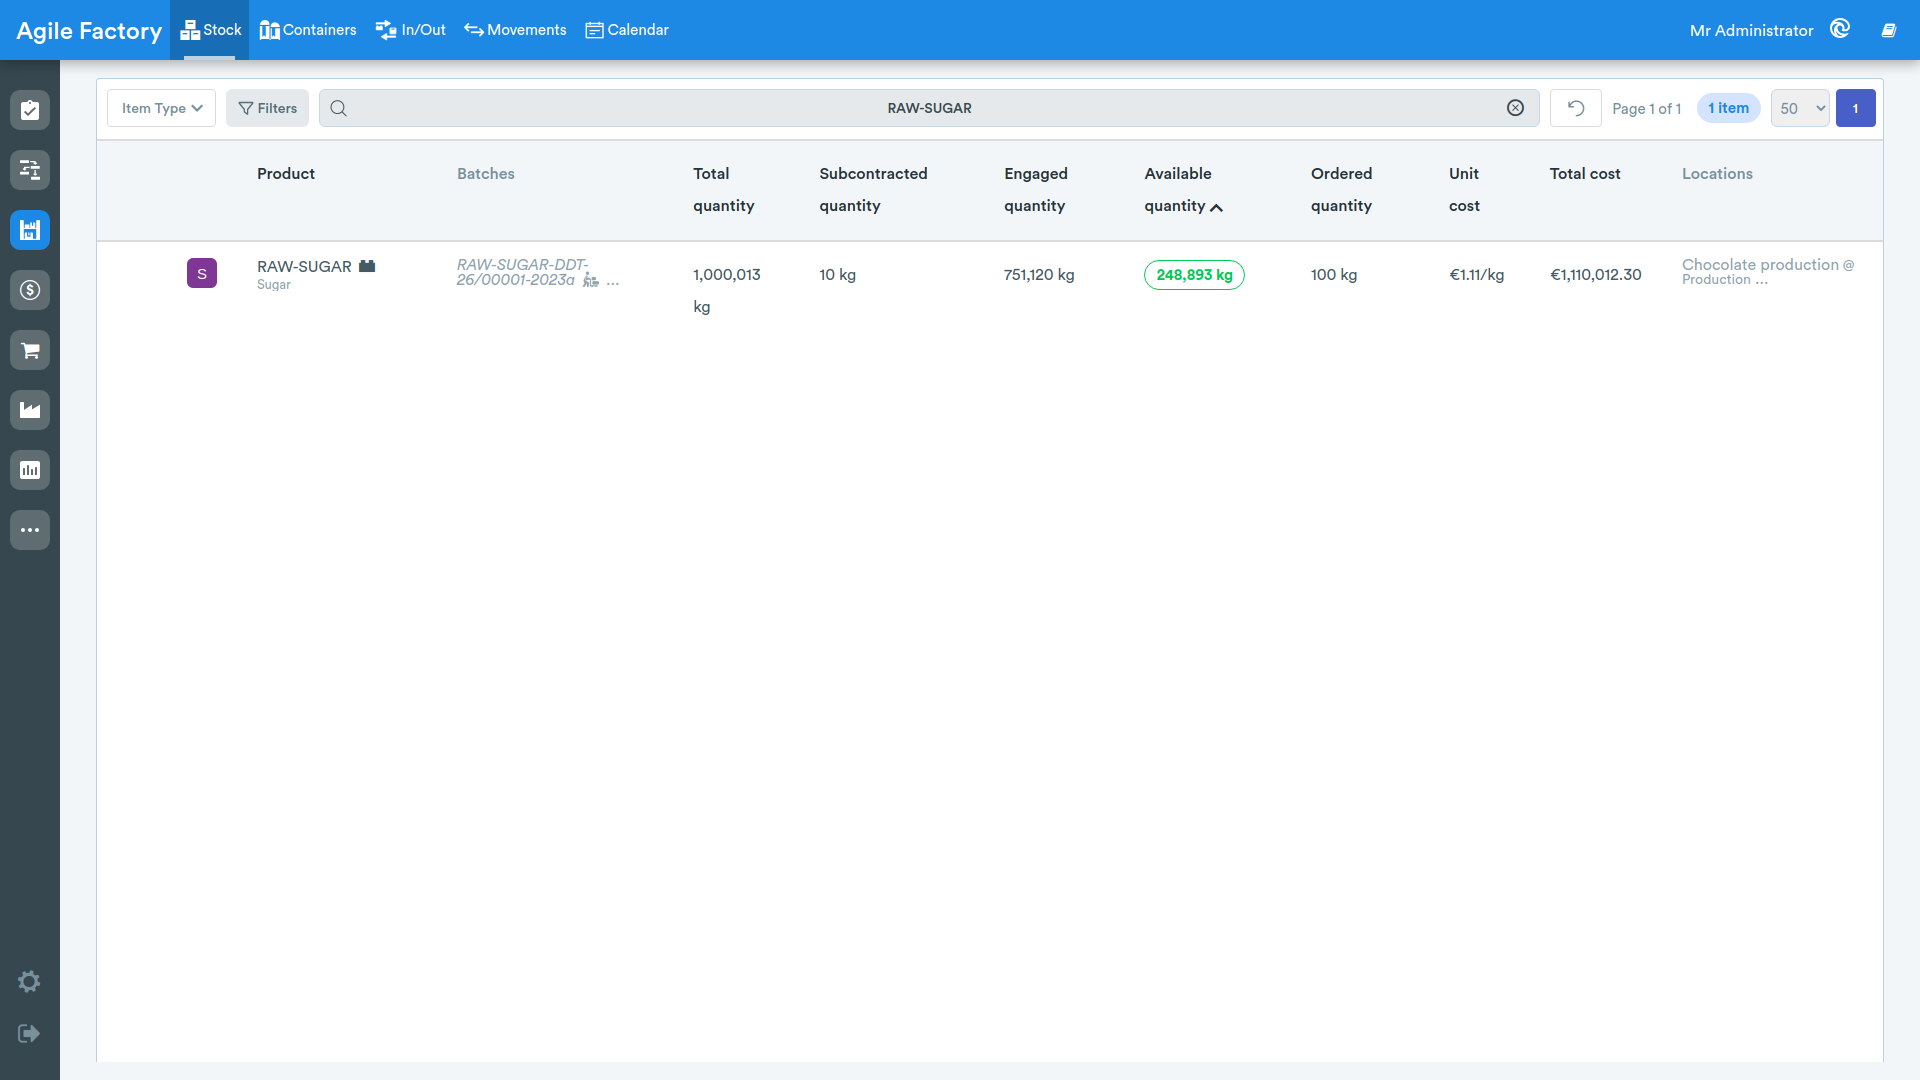
Task: Open the page size 50 dropdown
Action: tap(1800, 108)
